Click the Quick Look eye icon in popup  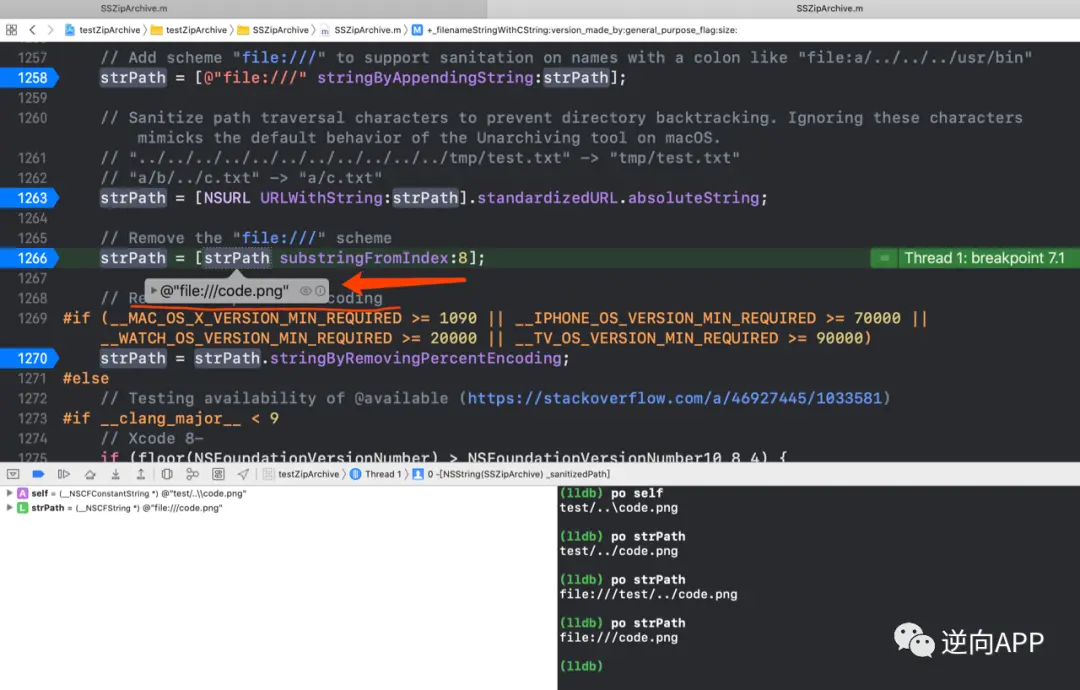coord(305,291)
